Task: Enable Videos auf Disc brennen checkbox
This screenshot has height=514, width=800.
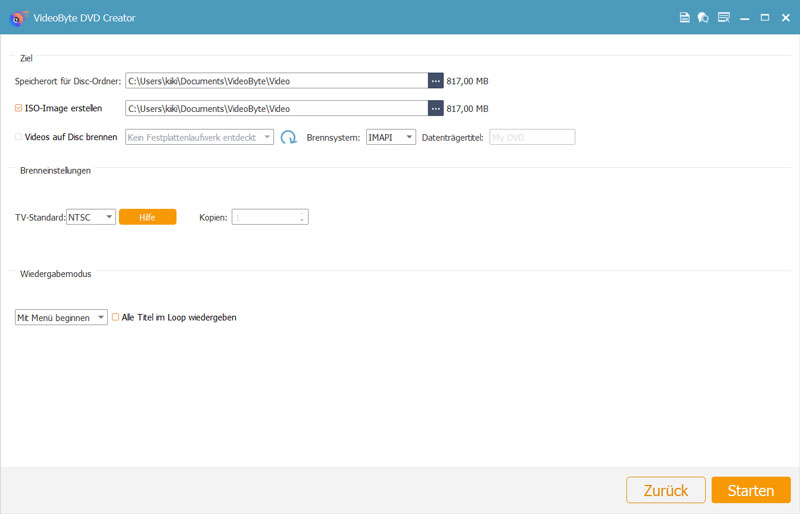Action: (x=19, y=137)
